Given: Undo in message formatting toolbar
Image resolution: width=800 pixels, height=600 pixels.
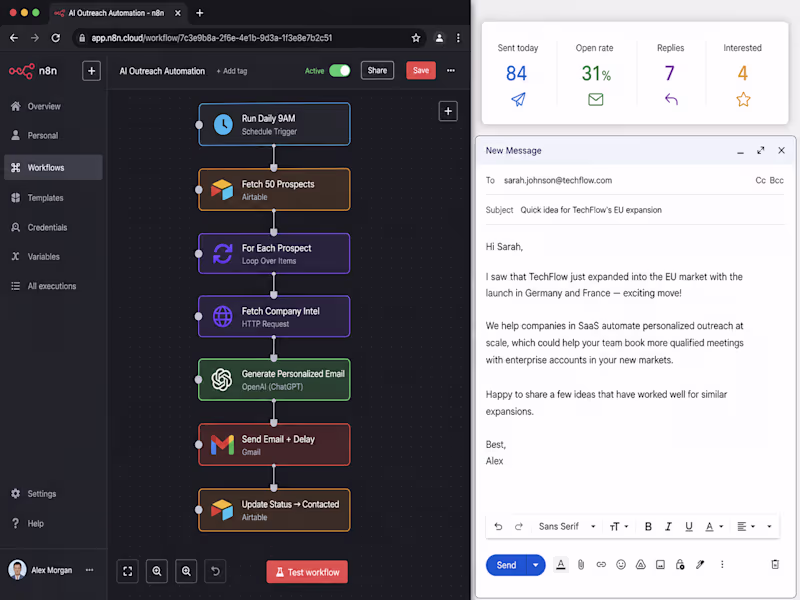Looking at the screenshot, I should pyautogui.click(x=498, y=526).
